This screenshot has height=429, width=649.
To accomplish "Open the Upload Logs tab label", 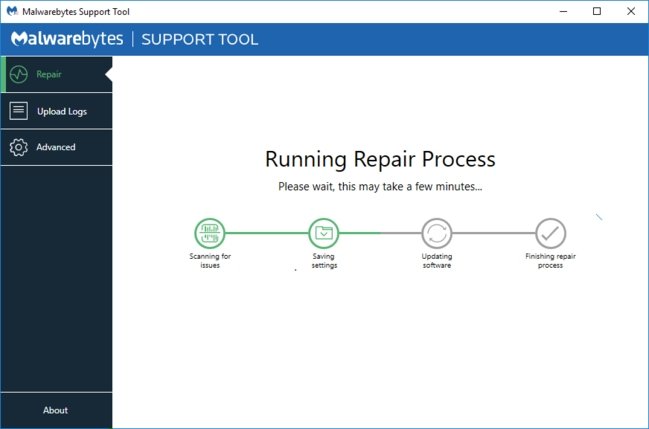I will point(61,111).
